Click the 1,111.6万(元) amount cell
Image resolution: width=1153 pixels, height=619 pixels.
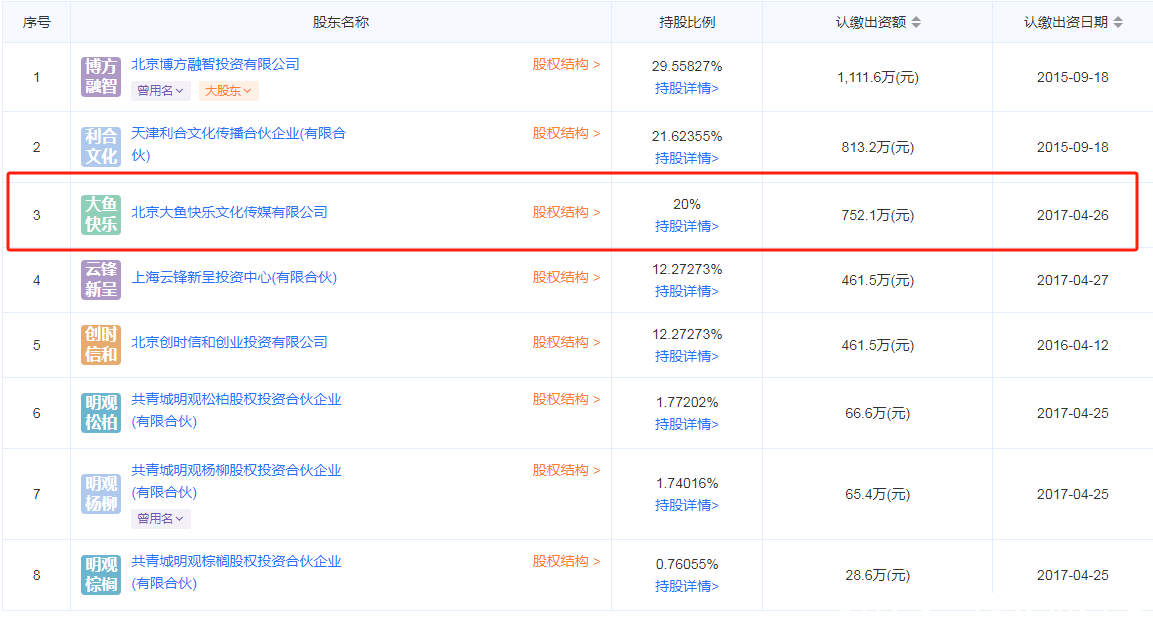877,77
